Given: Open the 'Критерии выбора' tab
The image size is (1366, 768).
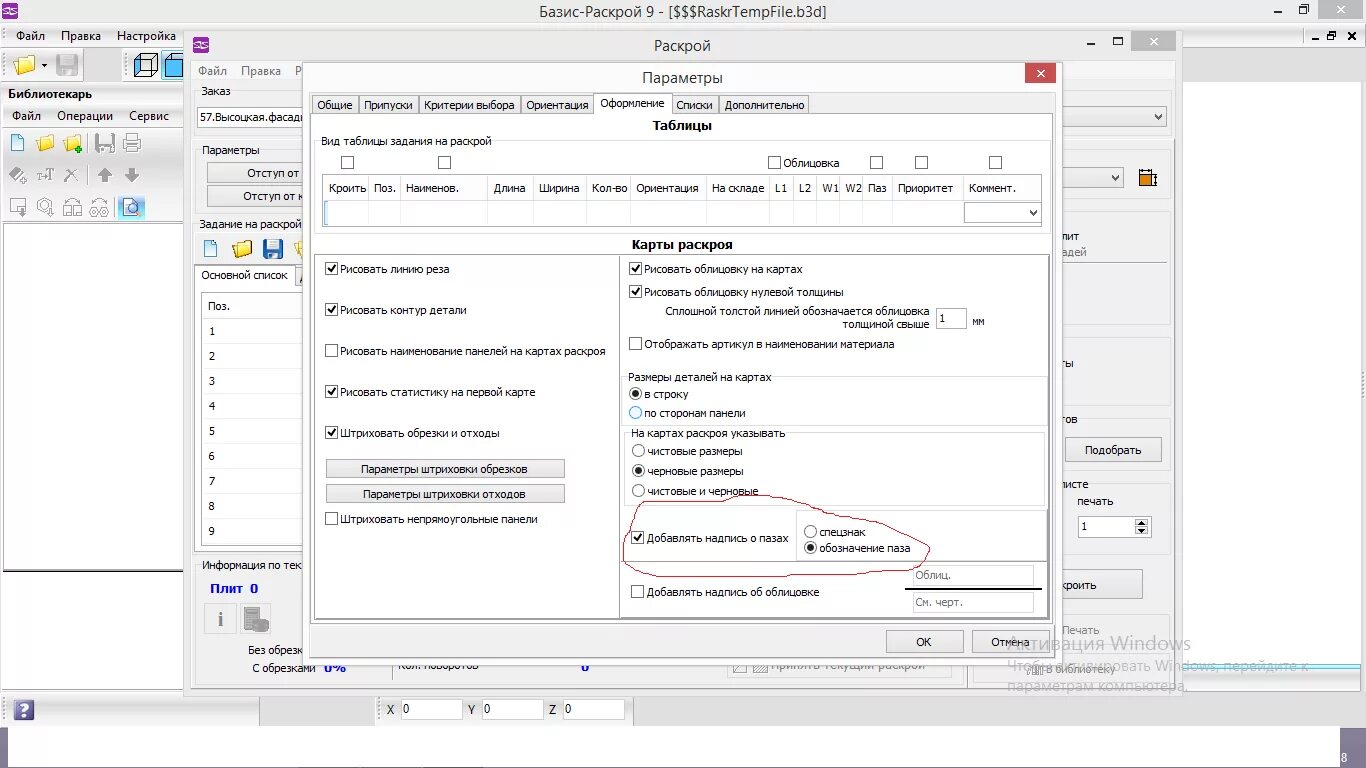Looking at the screenshot, I should (x=469, y=105).
